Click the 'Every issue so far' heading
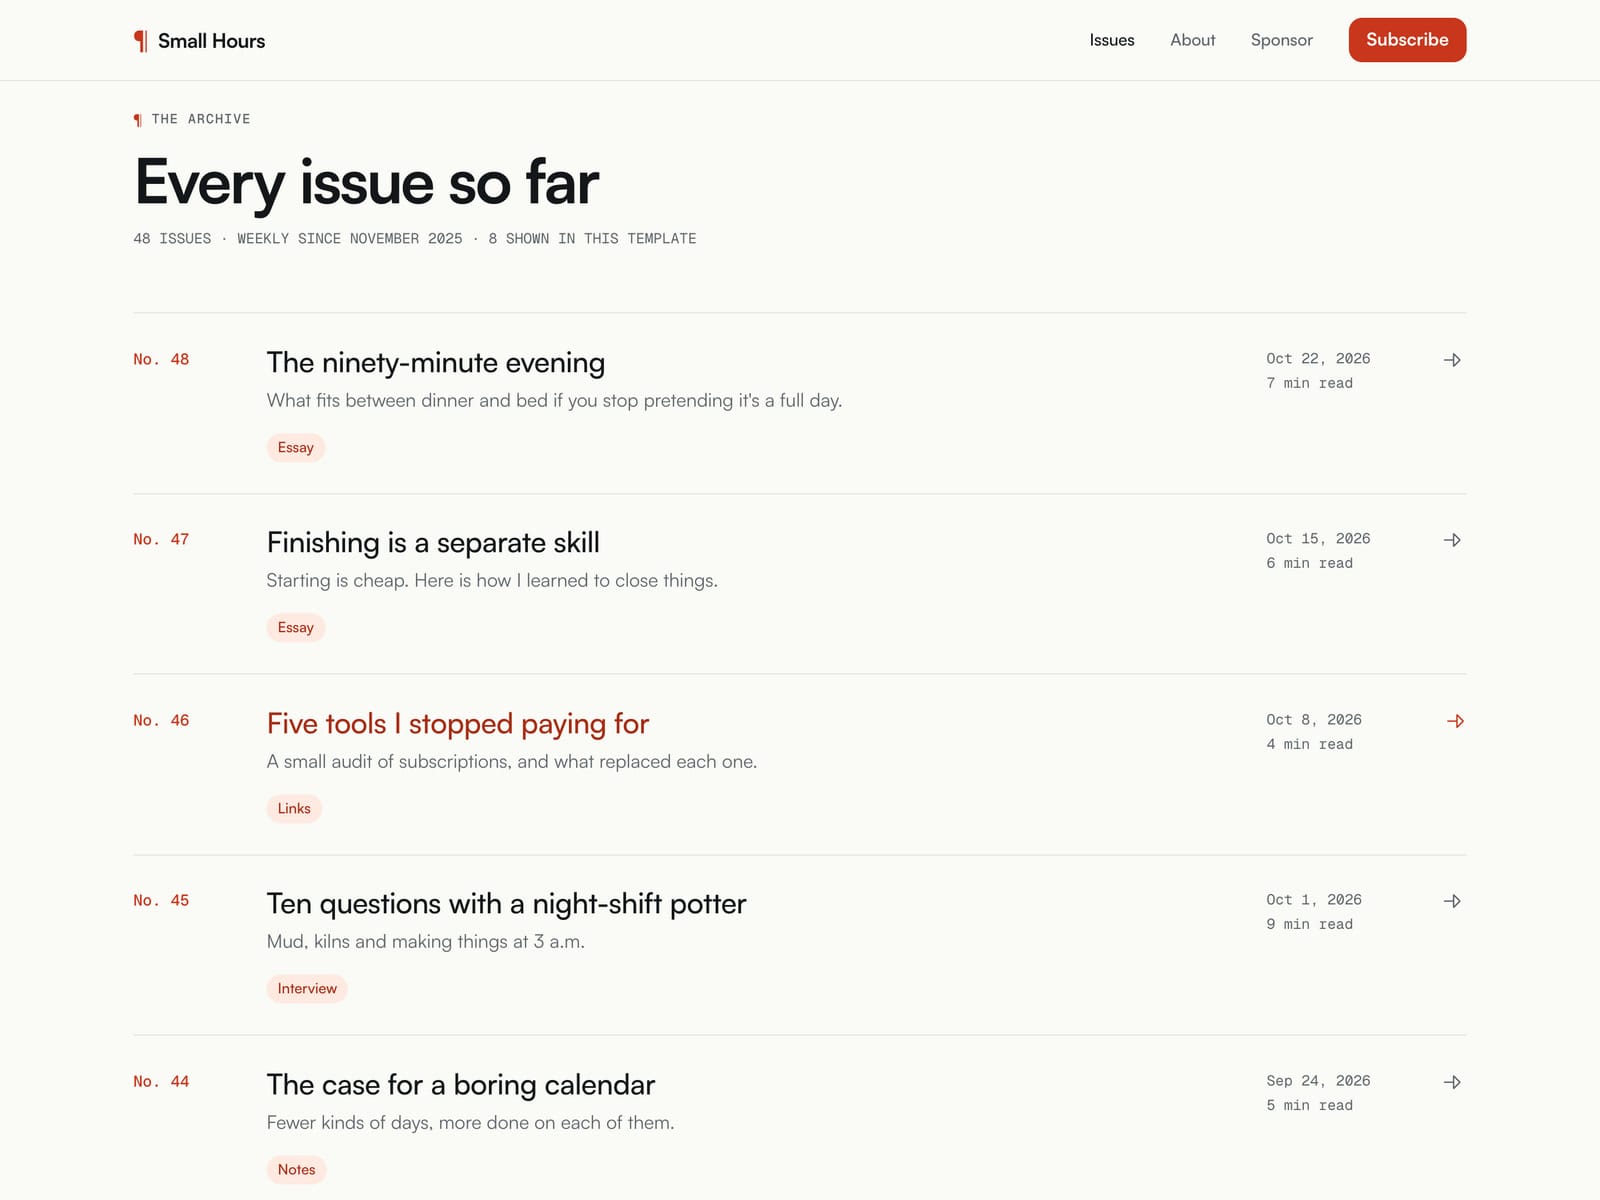 point(367,183)
